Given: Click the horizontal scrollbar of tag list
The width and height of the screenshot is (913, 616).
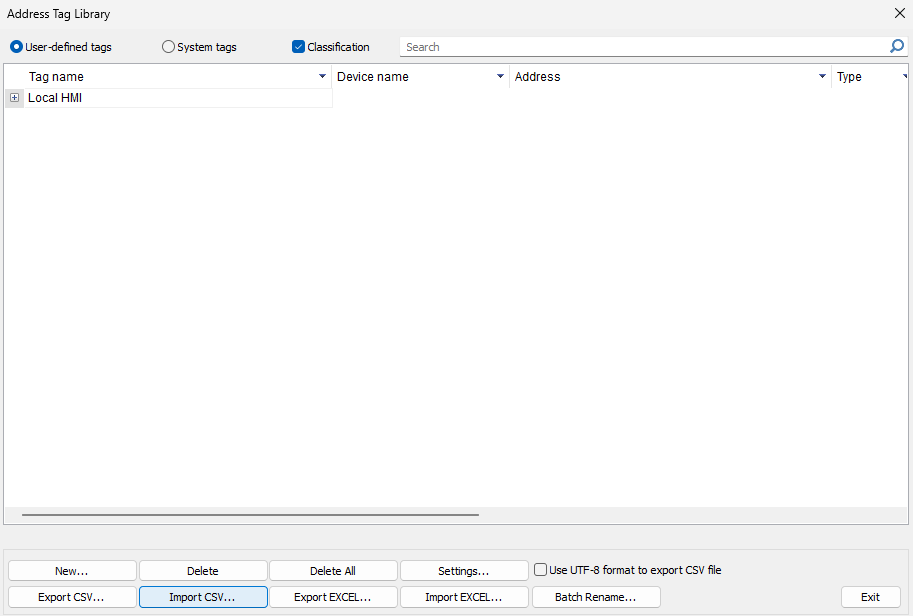Looking at the screenshot, I should (x=250, y=515).
